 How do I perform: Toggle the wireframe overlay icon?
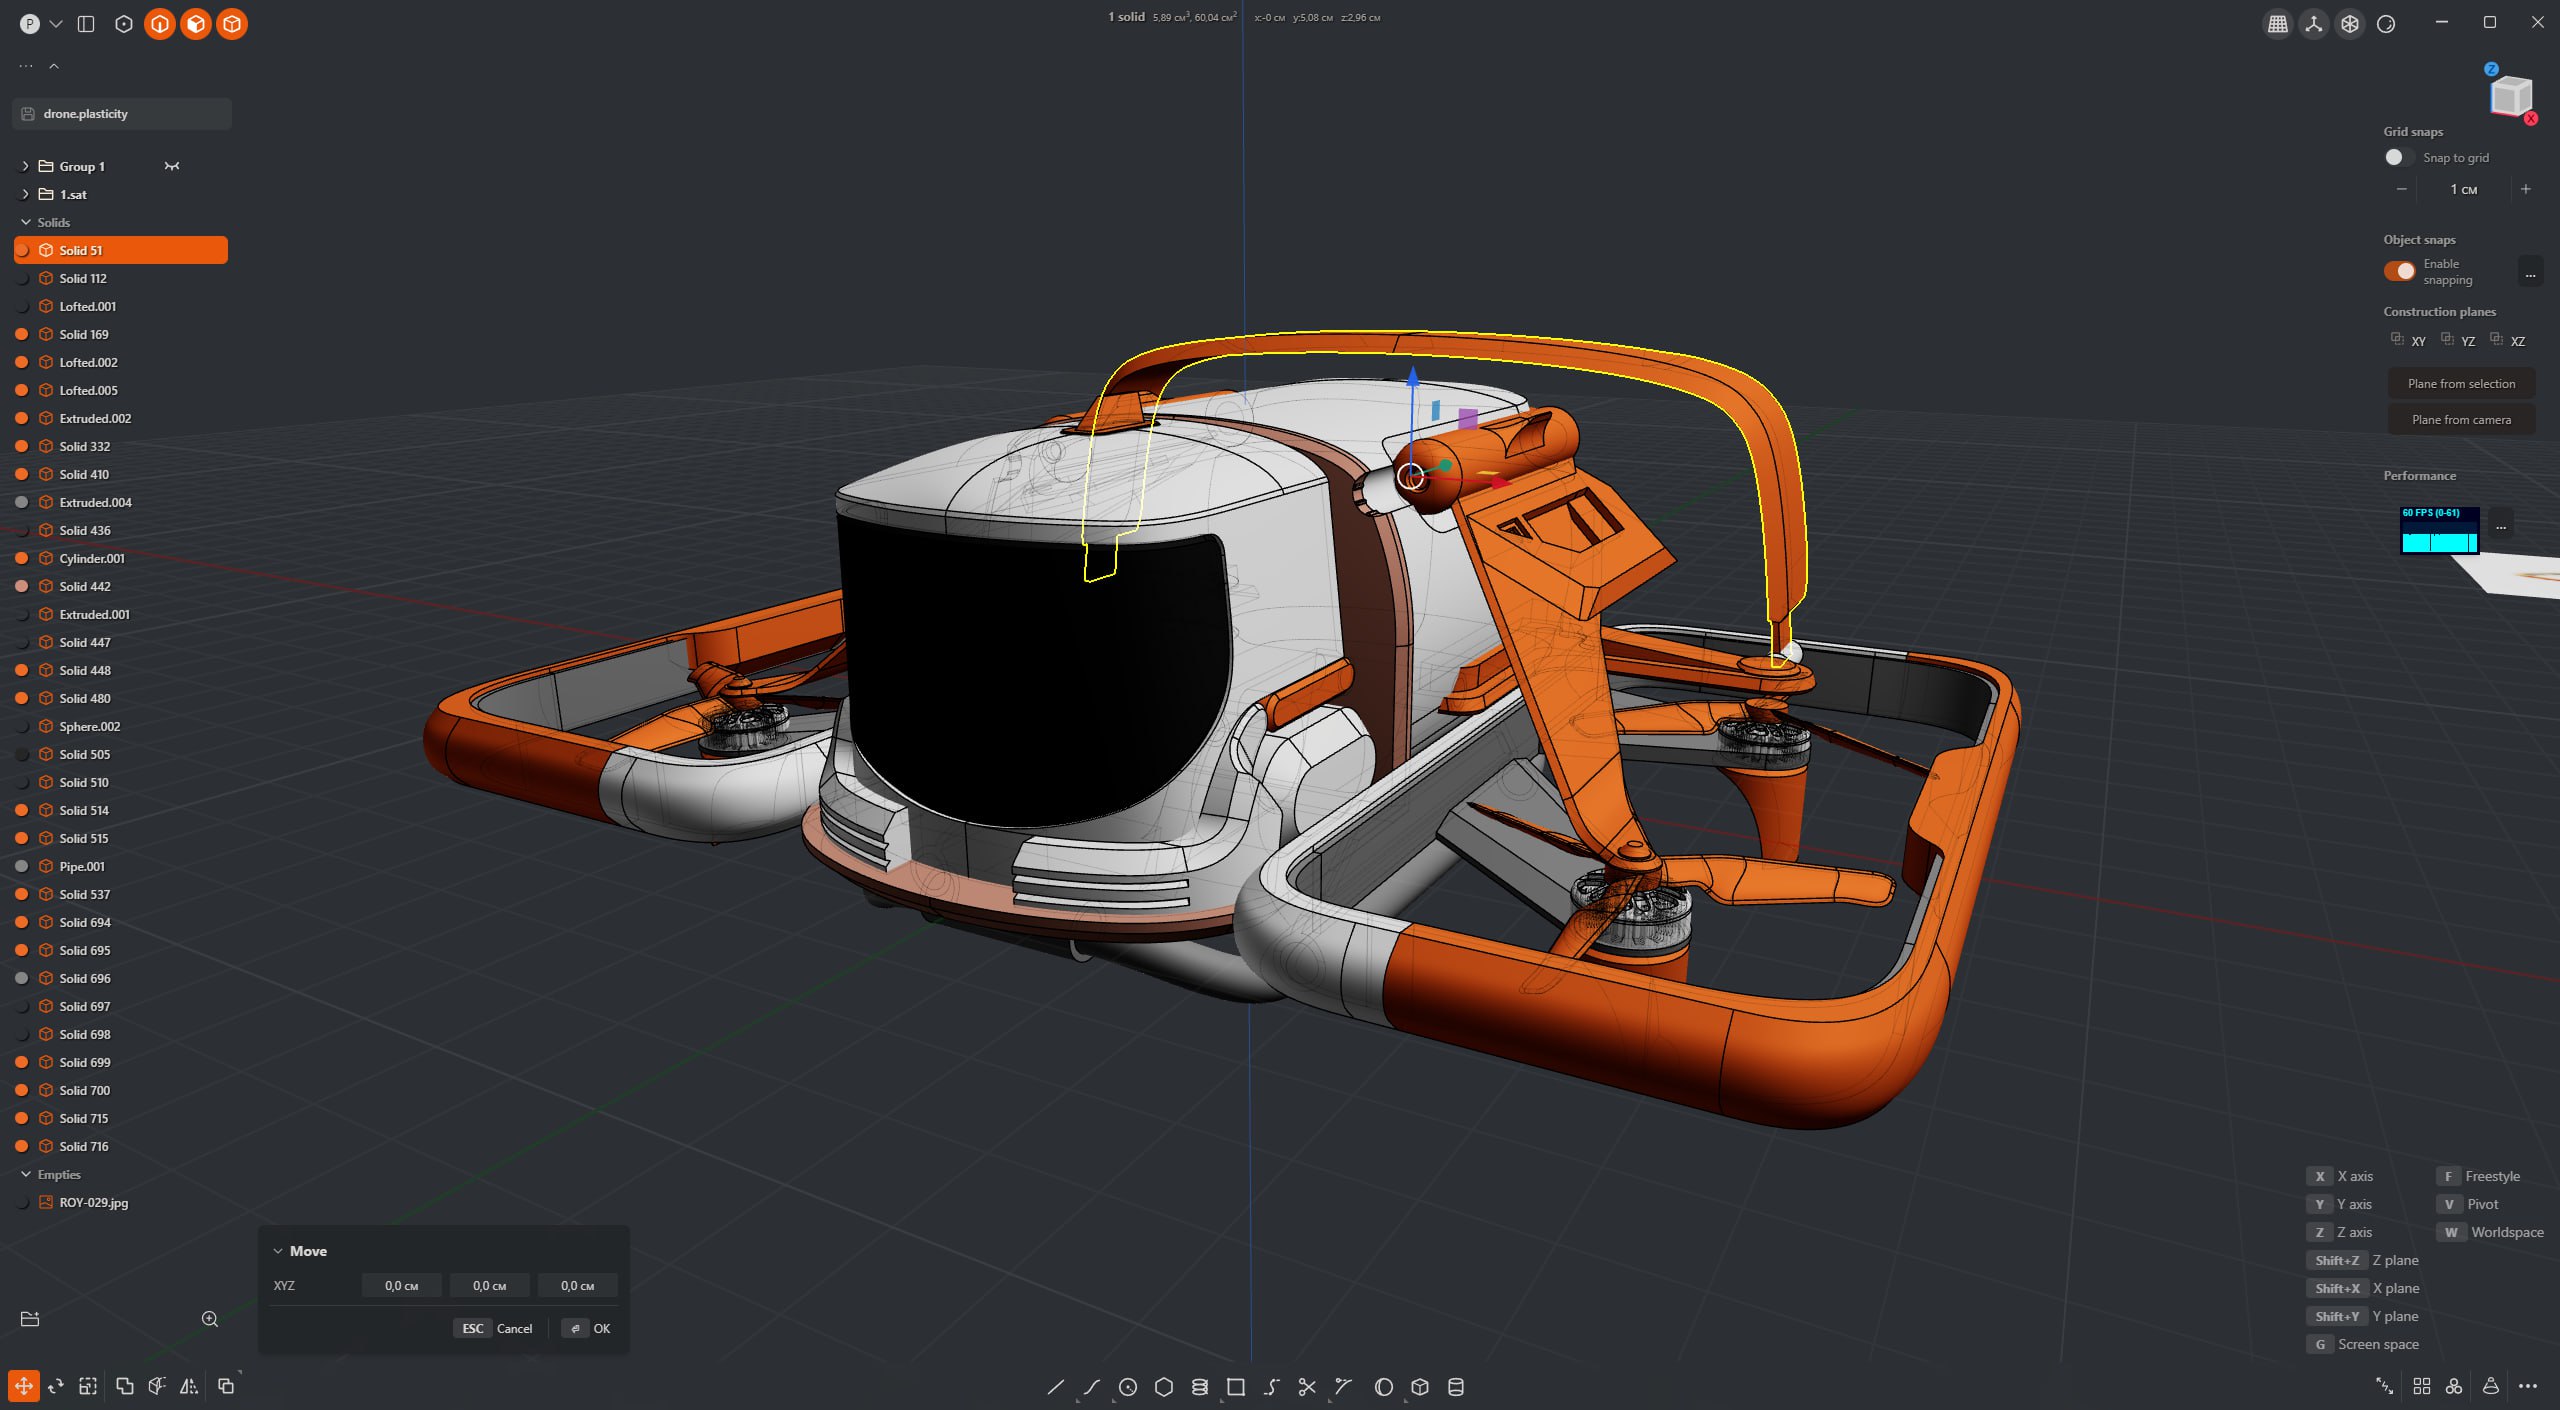[2350, 24]
